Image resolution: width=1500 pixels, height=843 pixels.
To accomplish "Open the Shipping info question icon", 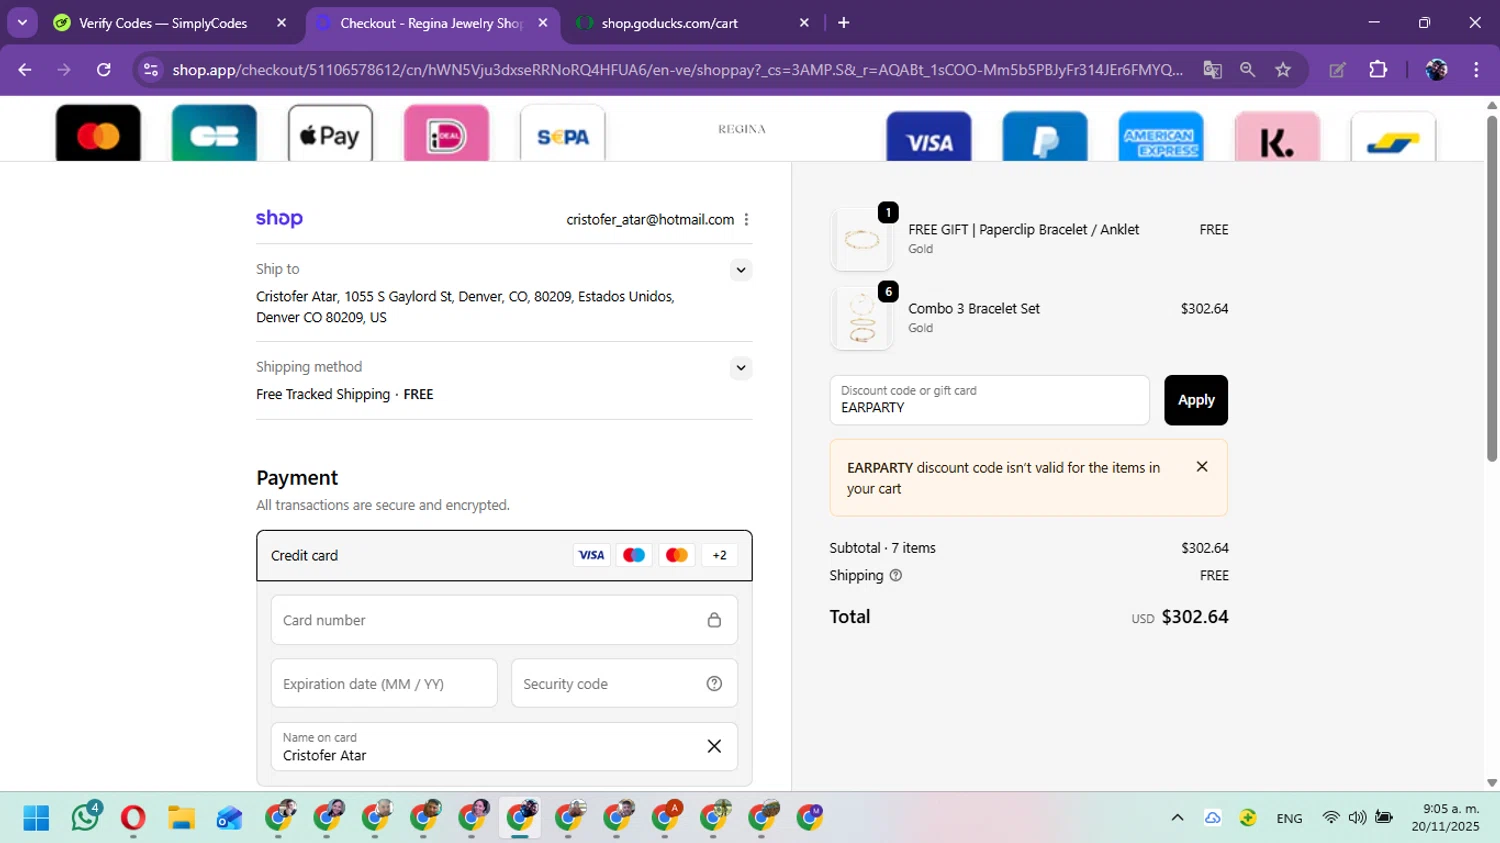I will click(x=896, y=575).
